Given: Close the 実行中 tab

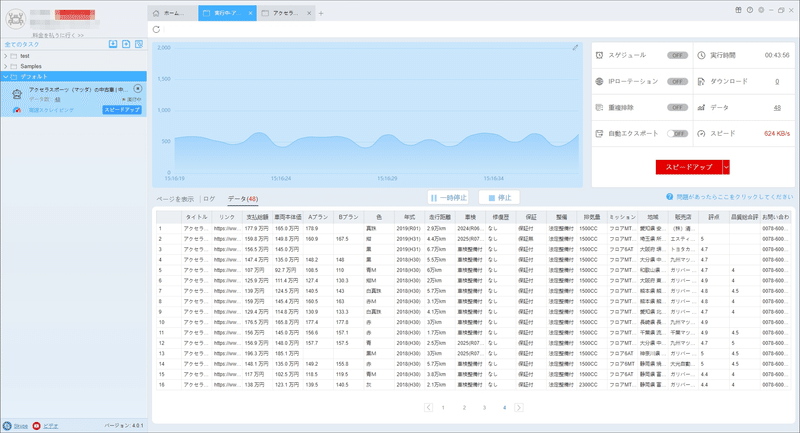Looking at the screenshot, I should pyautogui.click(x=251, y=13).
